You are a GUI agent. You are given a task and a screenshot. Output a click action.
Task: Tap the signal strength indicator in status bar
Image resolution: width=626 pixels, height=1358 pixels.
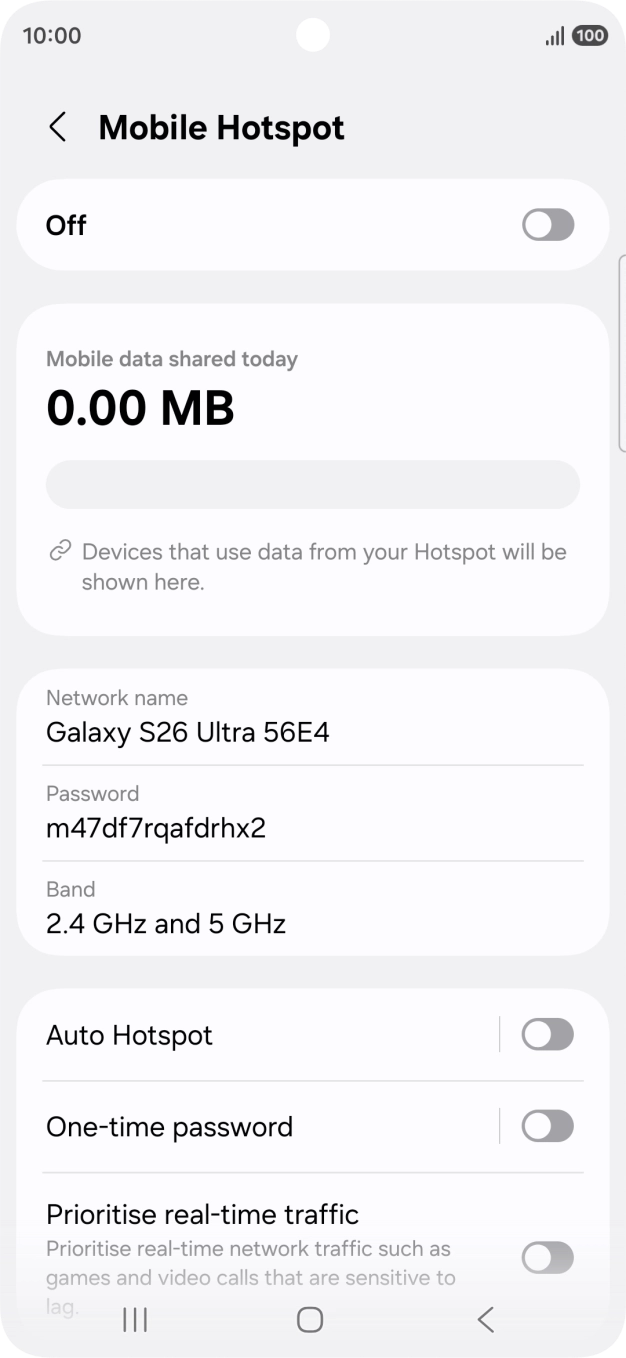[x=554, y=35]
